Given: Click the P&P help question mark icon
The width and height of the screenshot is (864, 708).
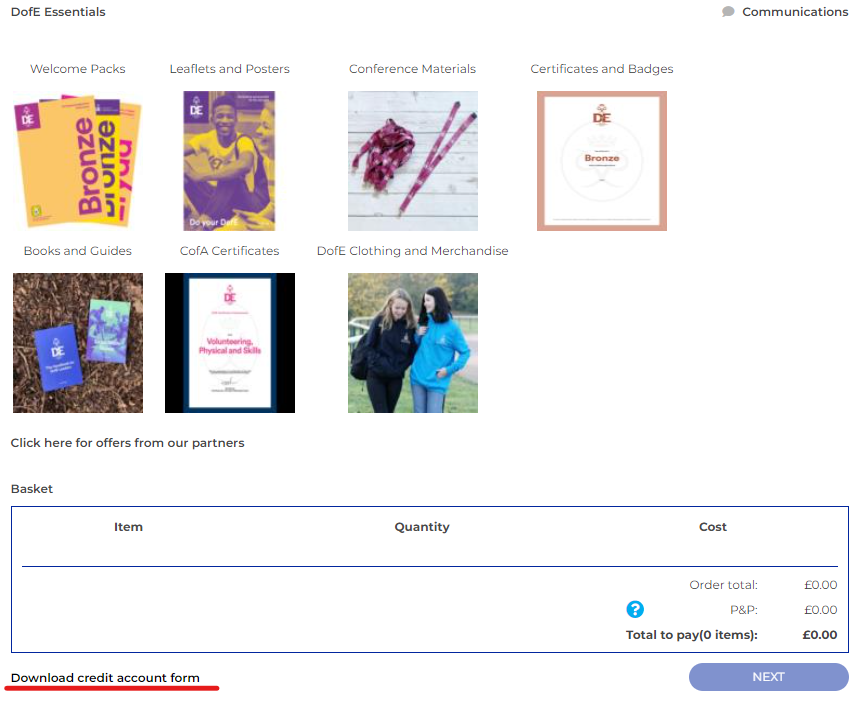Looking at the screenshot, I should click(635, 609).
